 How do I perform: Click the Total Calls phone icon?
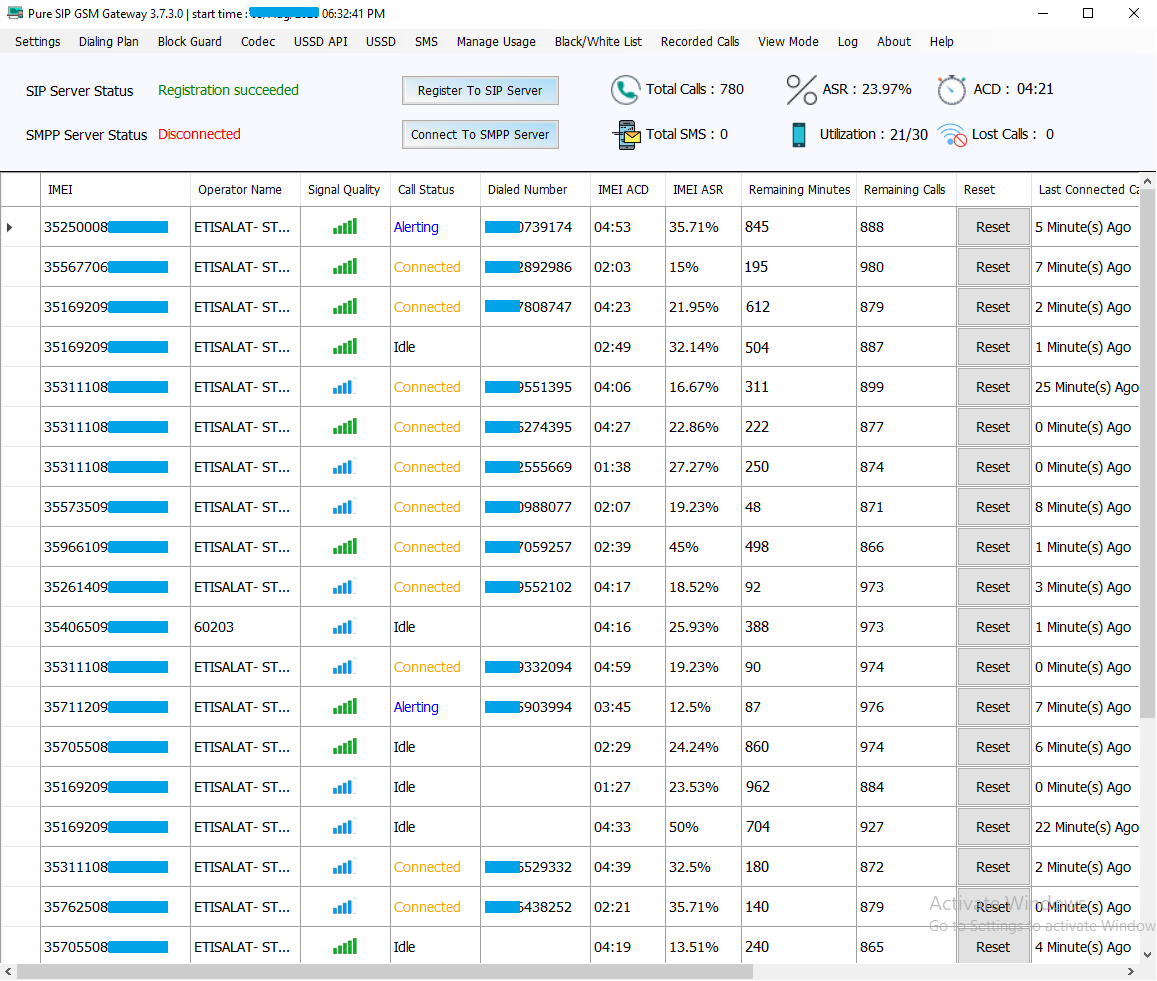(625, 90)
